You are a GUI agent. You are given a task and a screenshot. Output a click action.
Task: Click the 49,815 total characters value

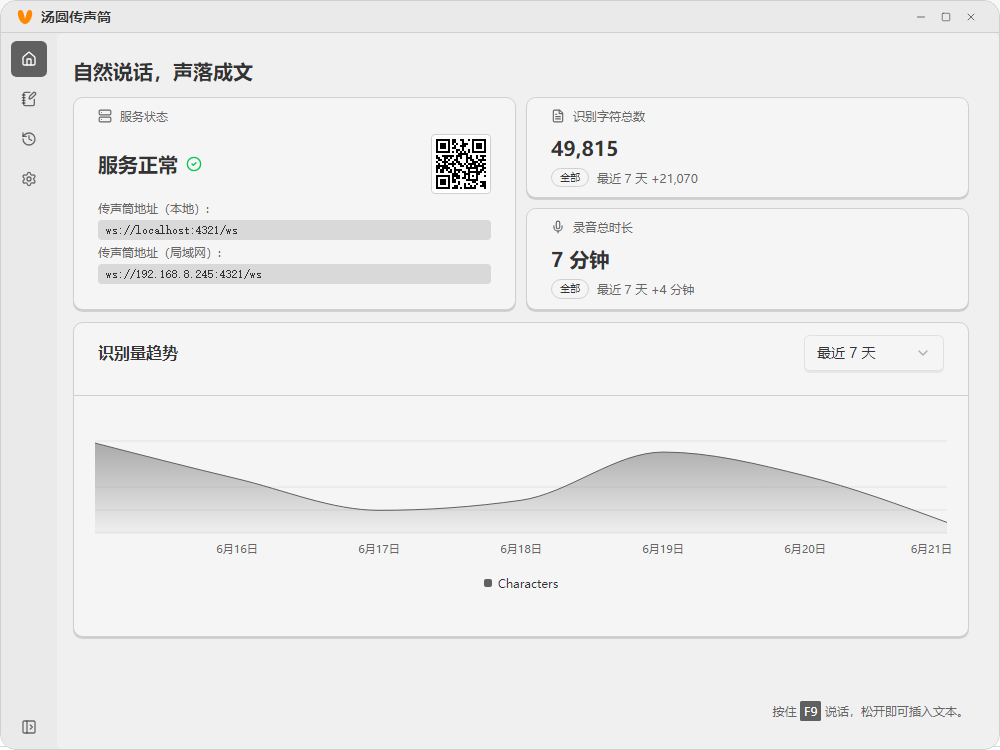[584, 149]
